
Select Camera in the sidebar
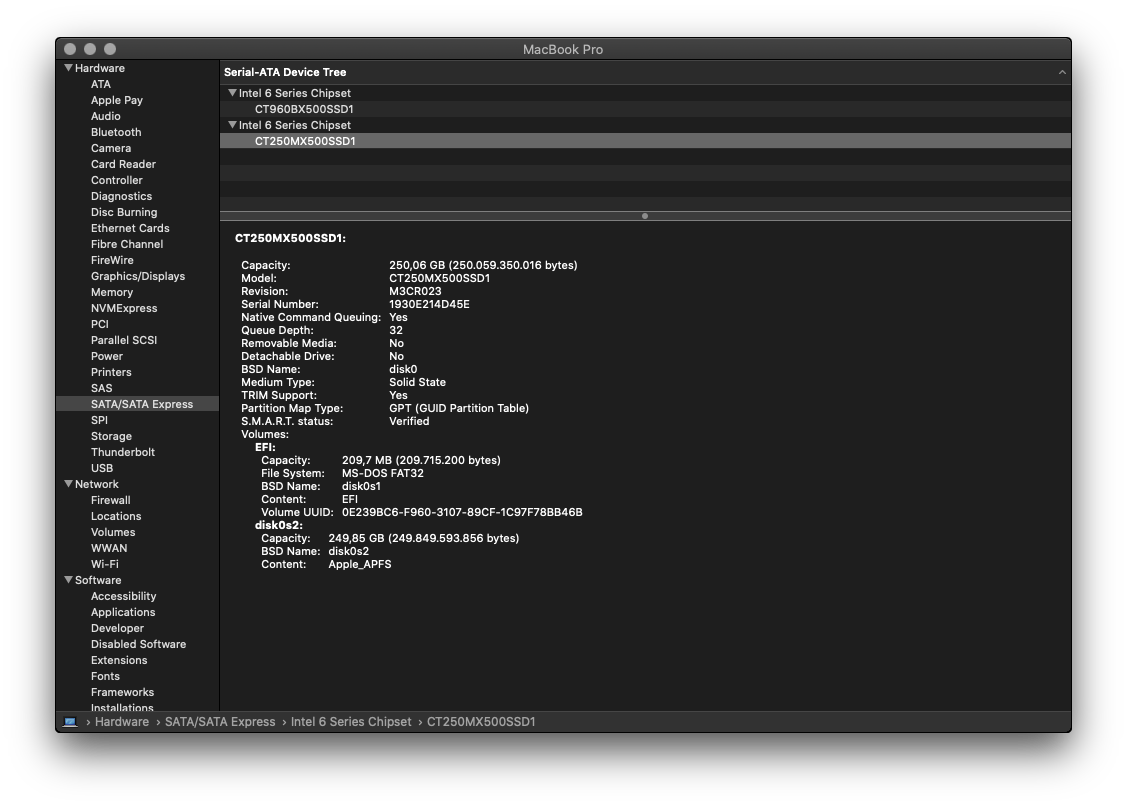tap(111, 148)
